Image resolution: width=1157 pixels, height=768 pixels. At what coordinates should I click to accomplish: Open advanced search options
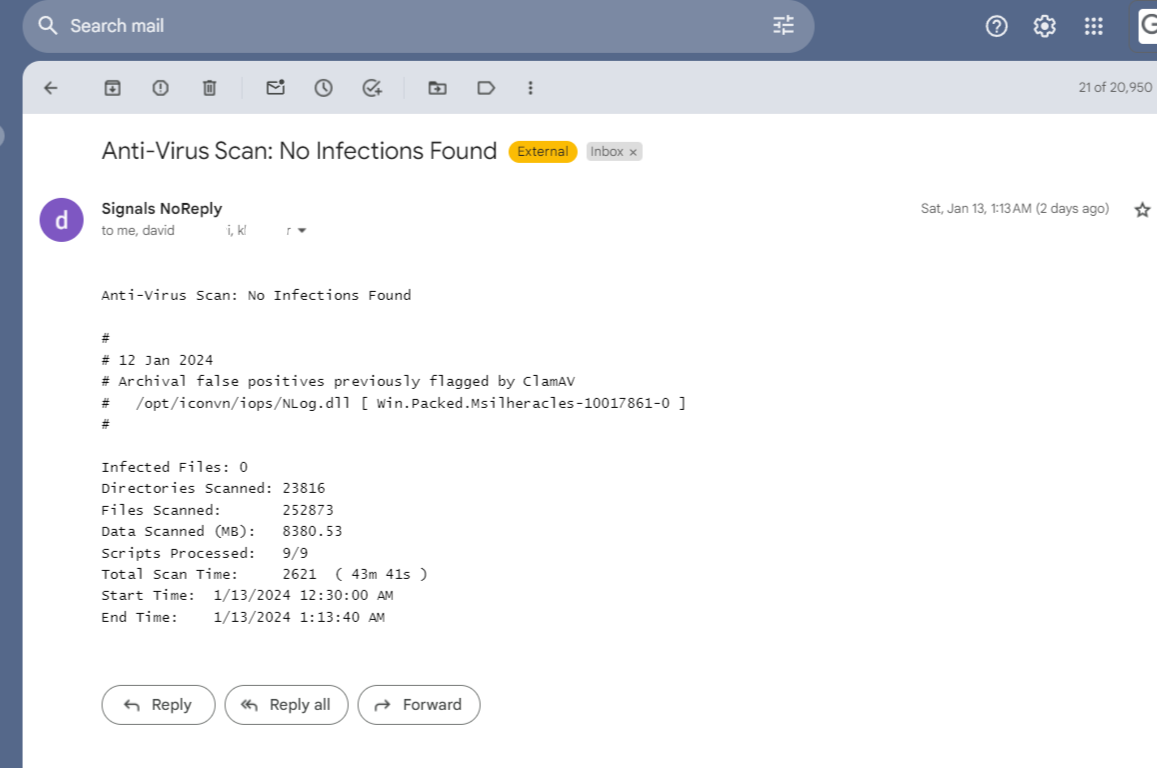tap(783, 27)
